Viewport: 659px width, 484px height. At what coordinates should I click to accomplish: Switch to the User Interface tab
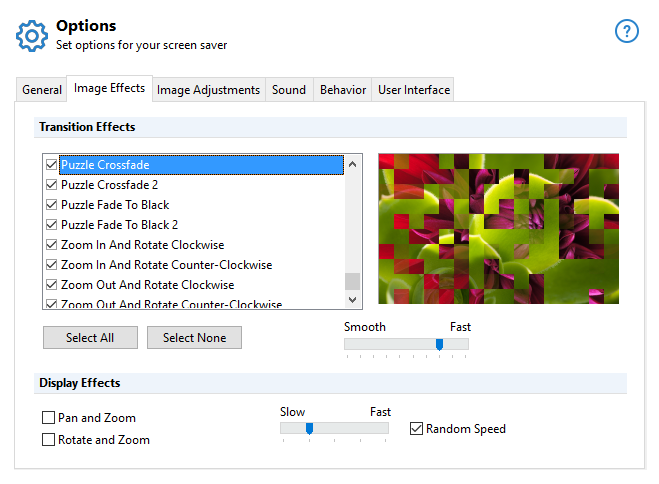click(x=414, y=90)
